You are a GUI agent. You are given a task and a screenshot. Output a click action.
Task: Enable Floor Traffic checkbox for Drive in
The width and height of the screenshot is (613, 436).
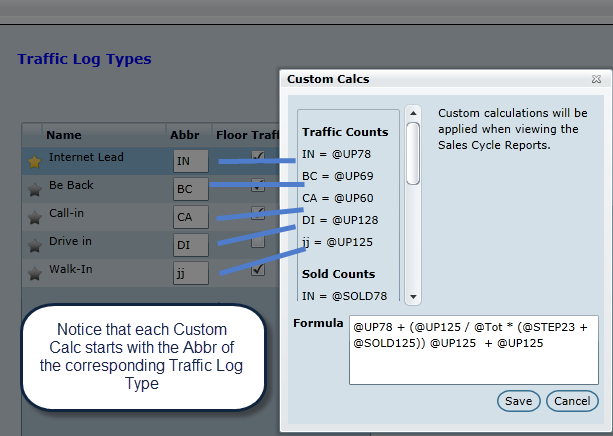tap(259, 241)
